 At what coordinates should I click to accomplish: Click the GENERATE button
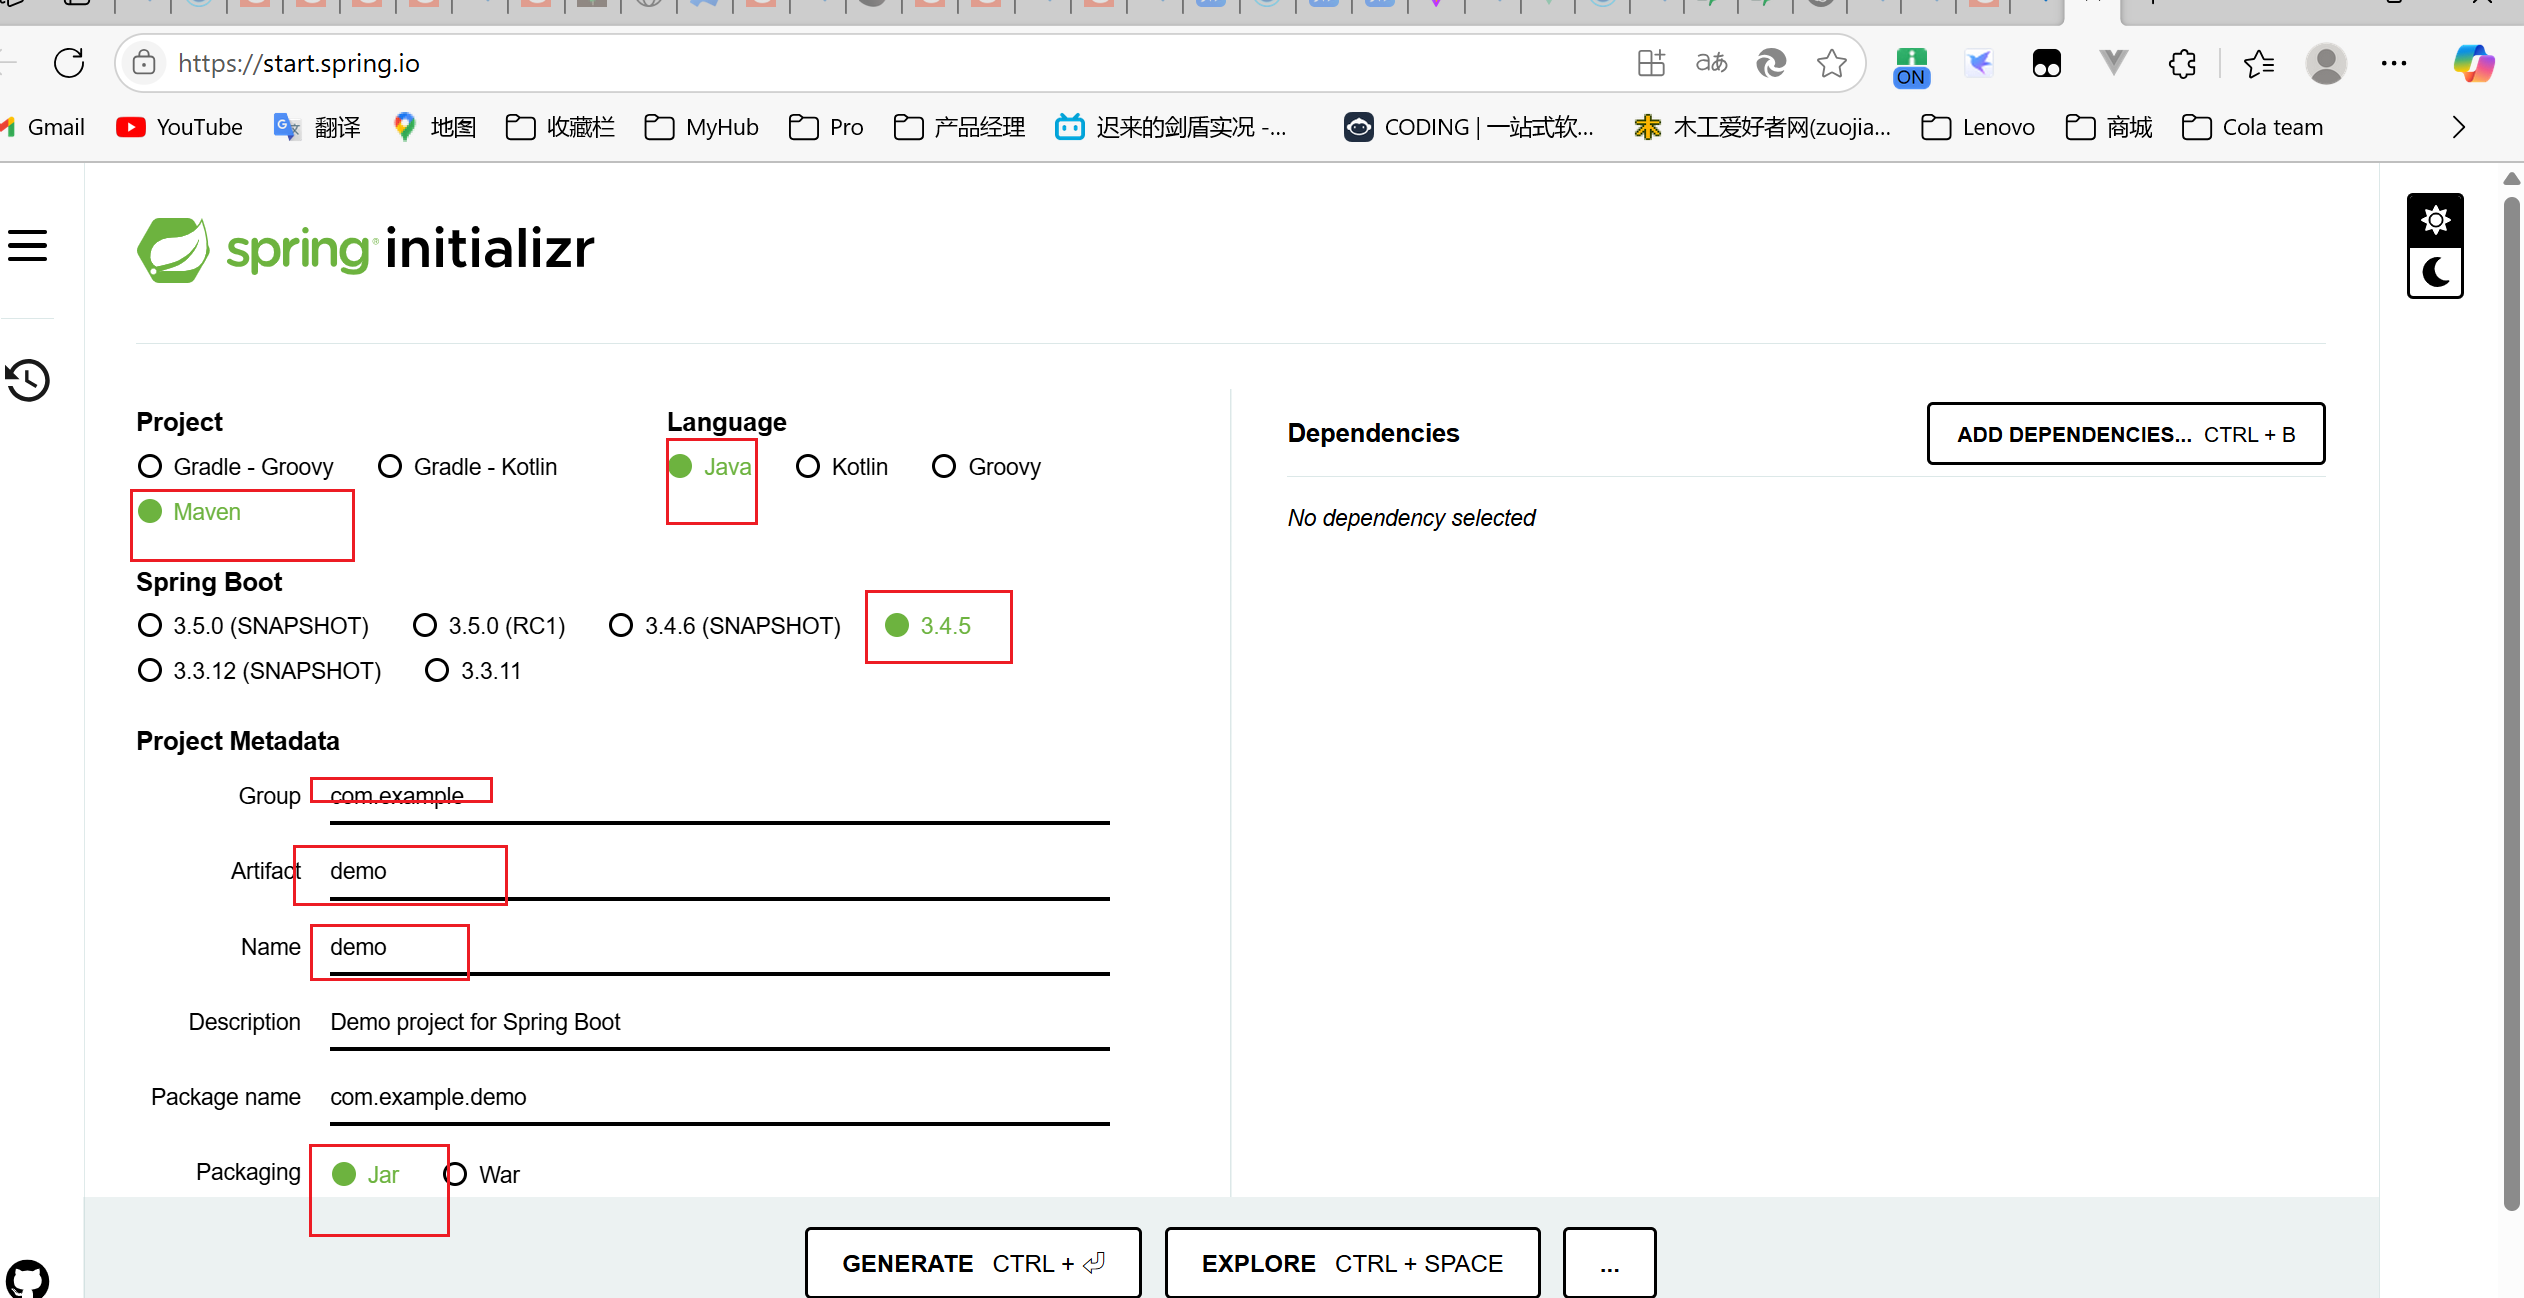click(x=972, y=1264)
